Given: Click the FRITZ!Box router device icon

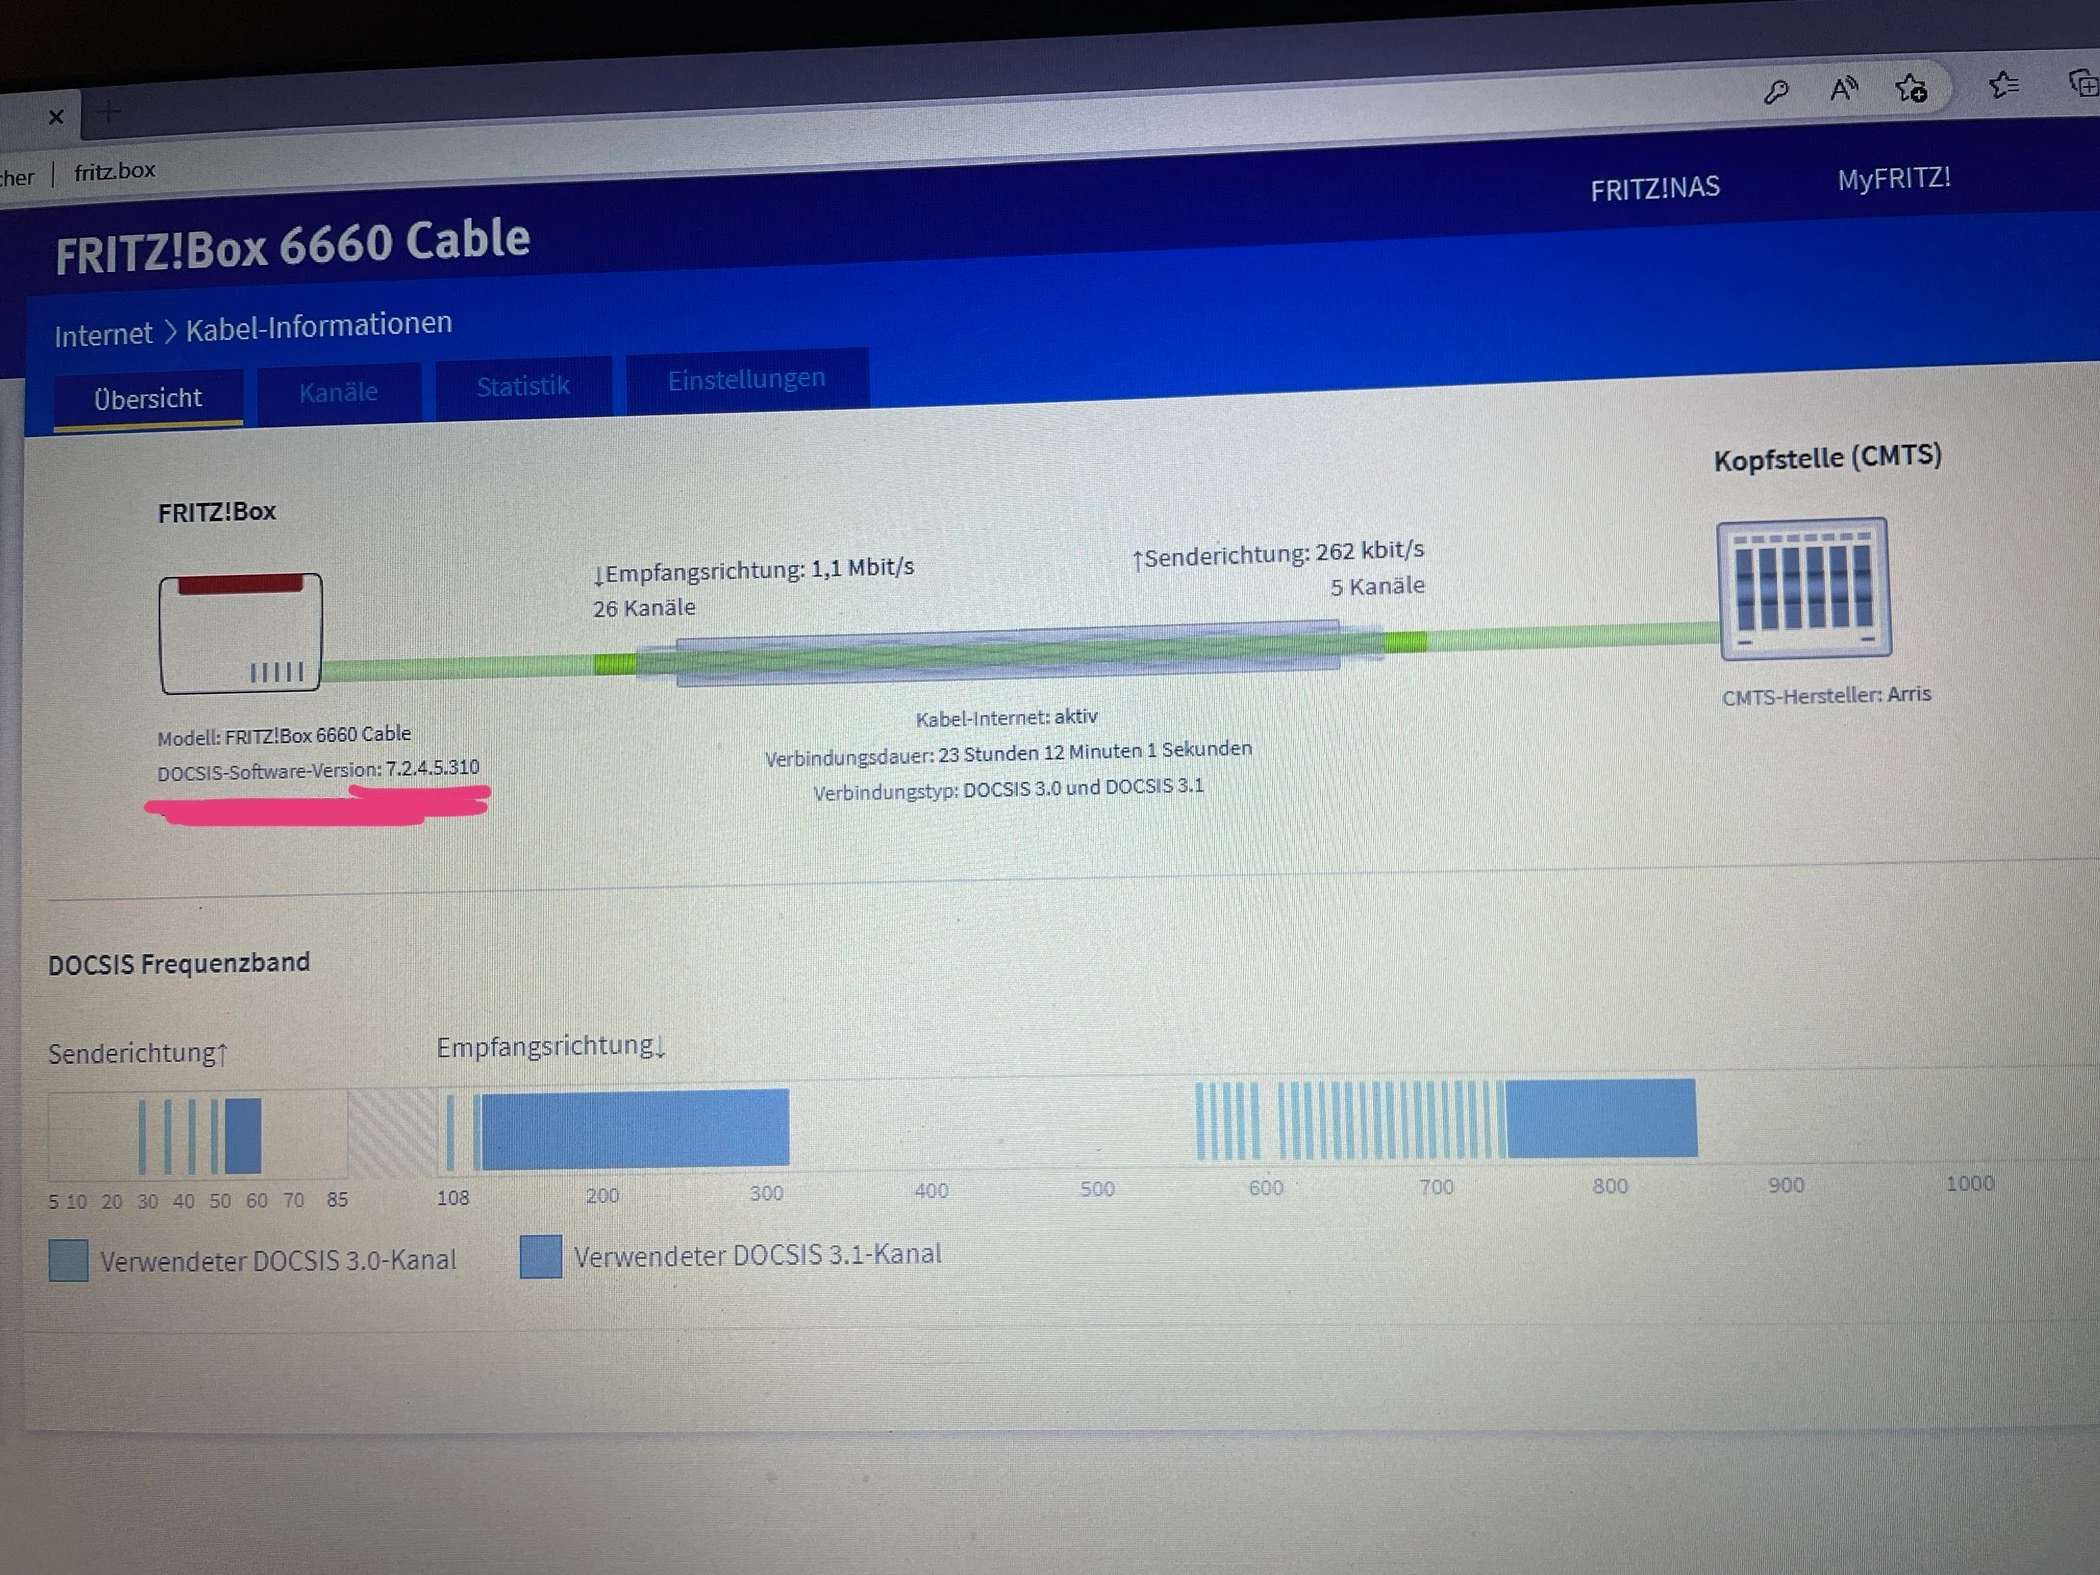Looking at the screenshot, I should coord(240,634).
